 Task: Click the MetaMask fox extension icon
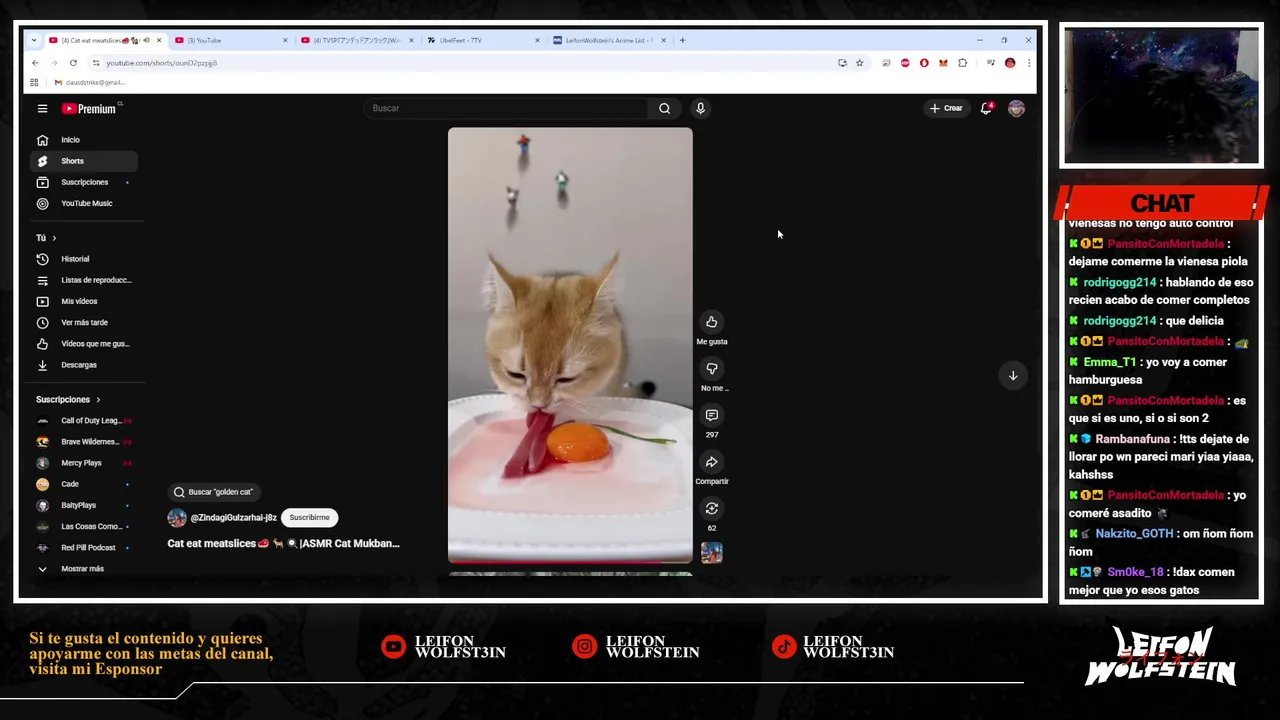pyautogui.click(x=943, y=63)
